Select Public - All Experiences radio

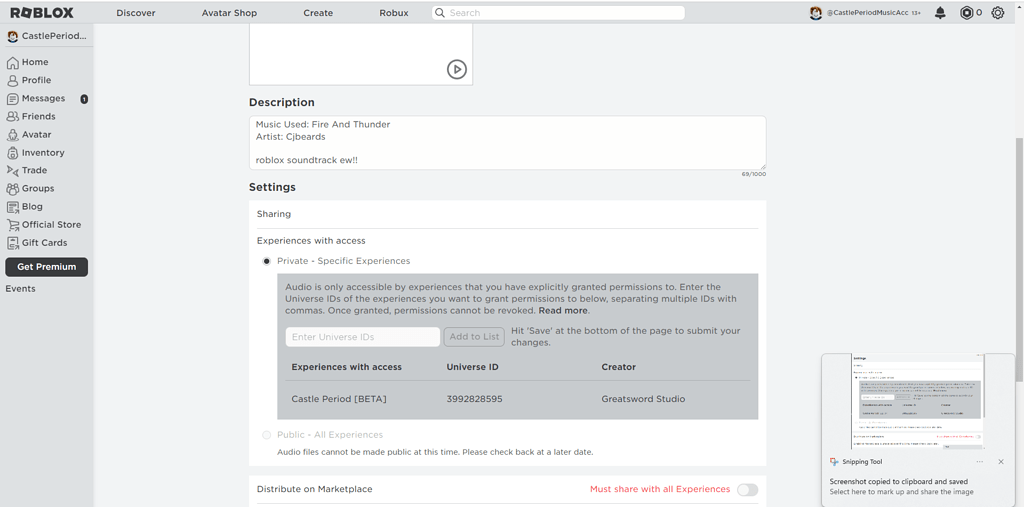pyautogui.click(x=266, y=435)
